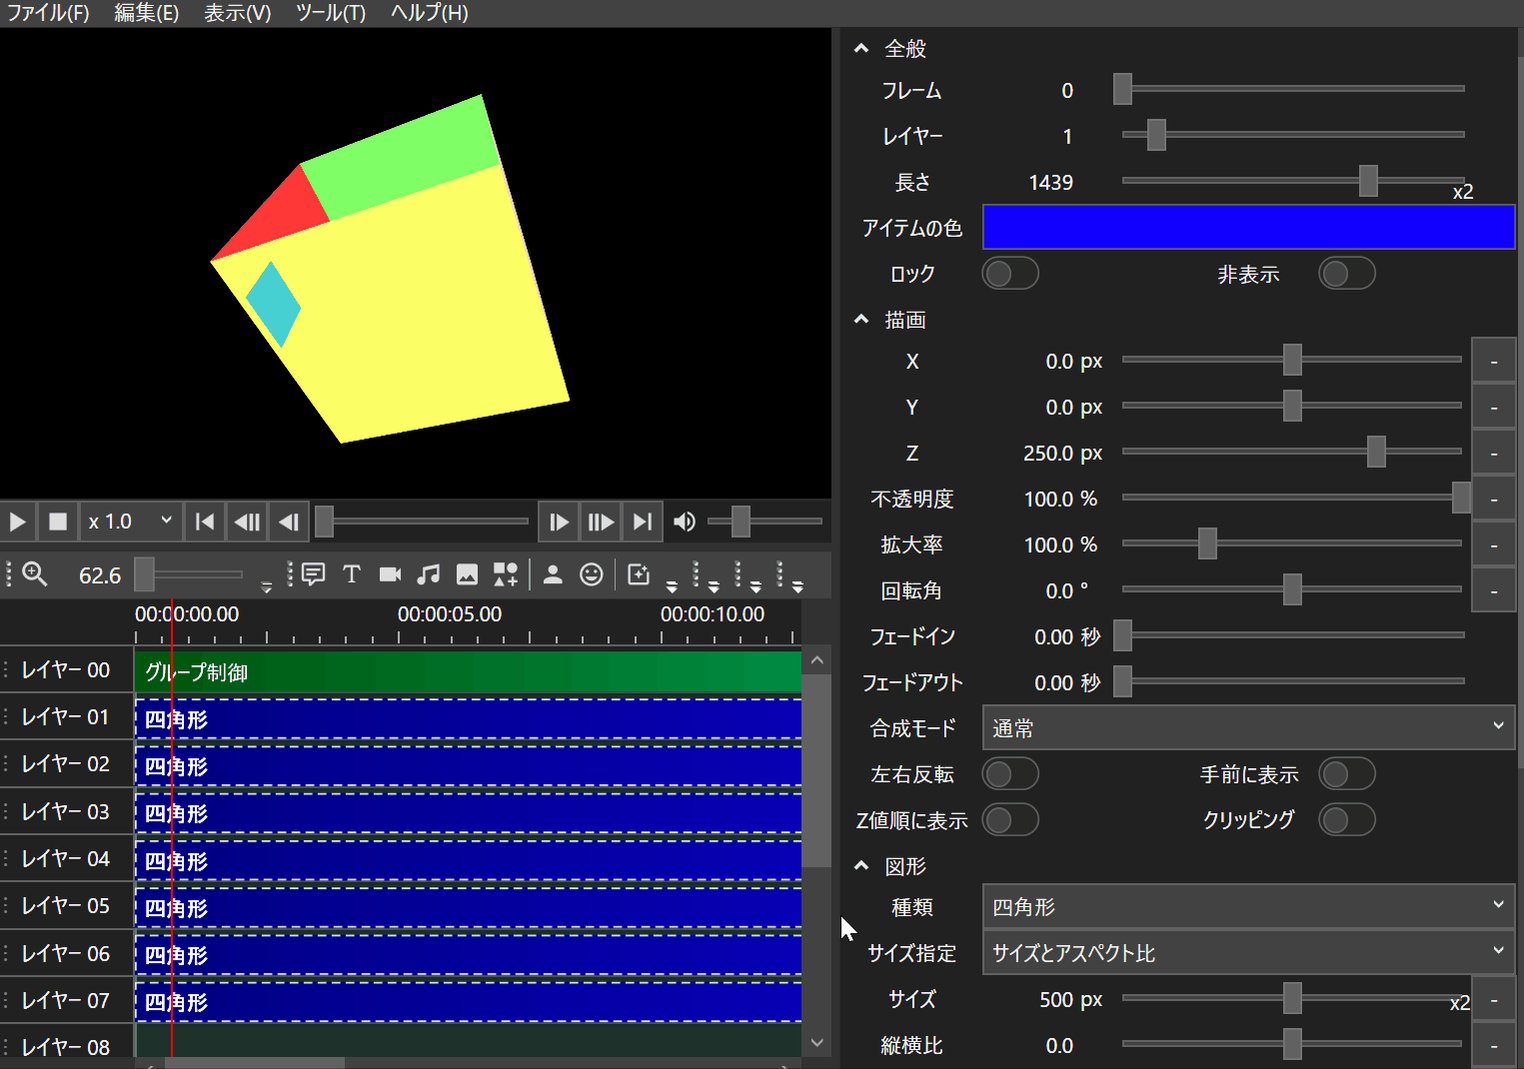Add a video item with the camera icon

click(x=390, y=574)
